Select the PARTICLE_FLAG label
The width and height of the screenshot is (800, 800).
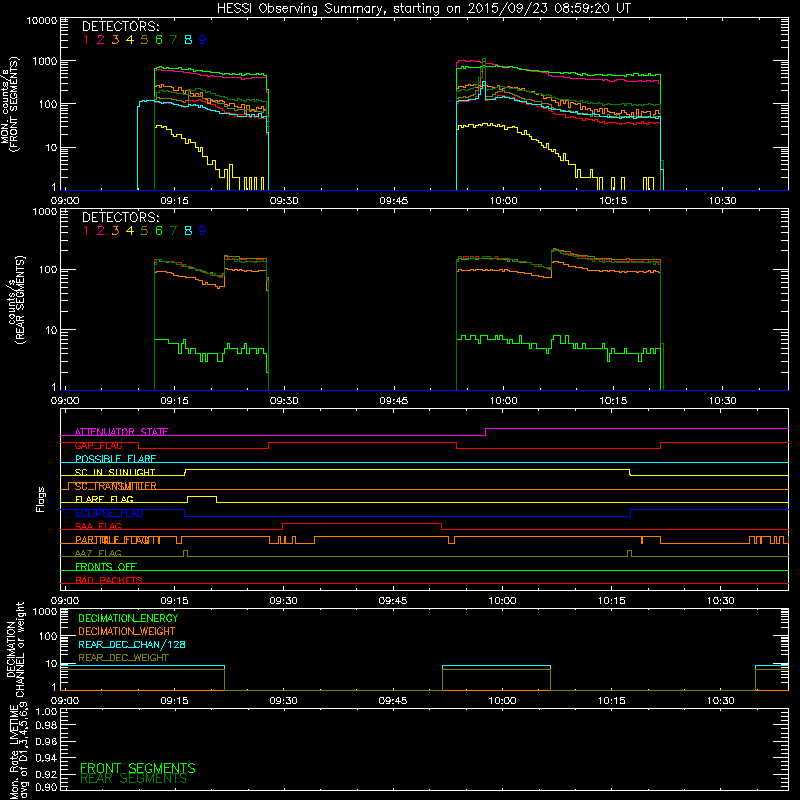118,540
